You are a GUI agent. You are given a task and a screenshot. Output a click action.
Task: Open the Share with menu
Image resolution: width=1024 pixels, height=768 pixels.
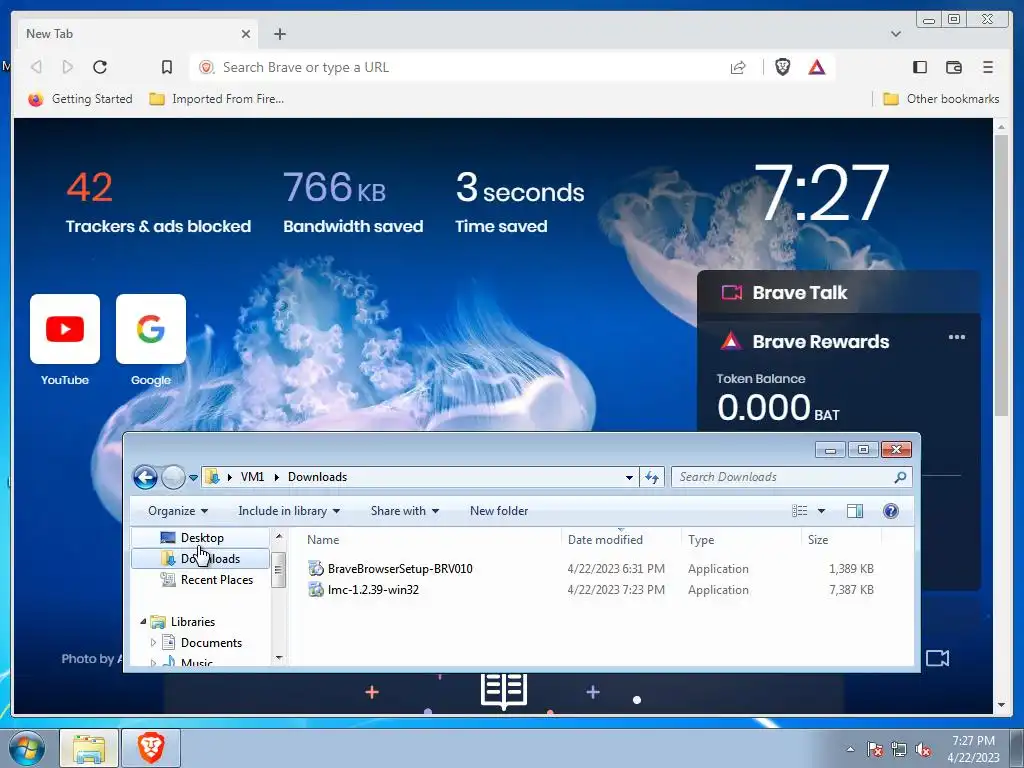(x=405, y=511)
